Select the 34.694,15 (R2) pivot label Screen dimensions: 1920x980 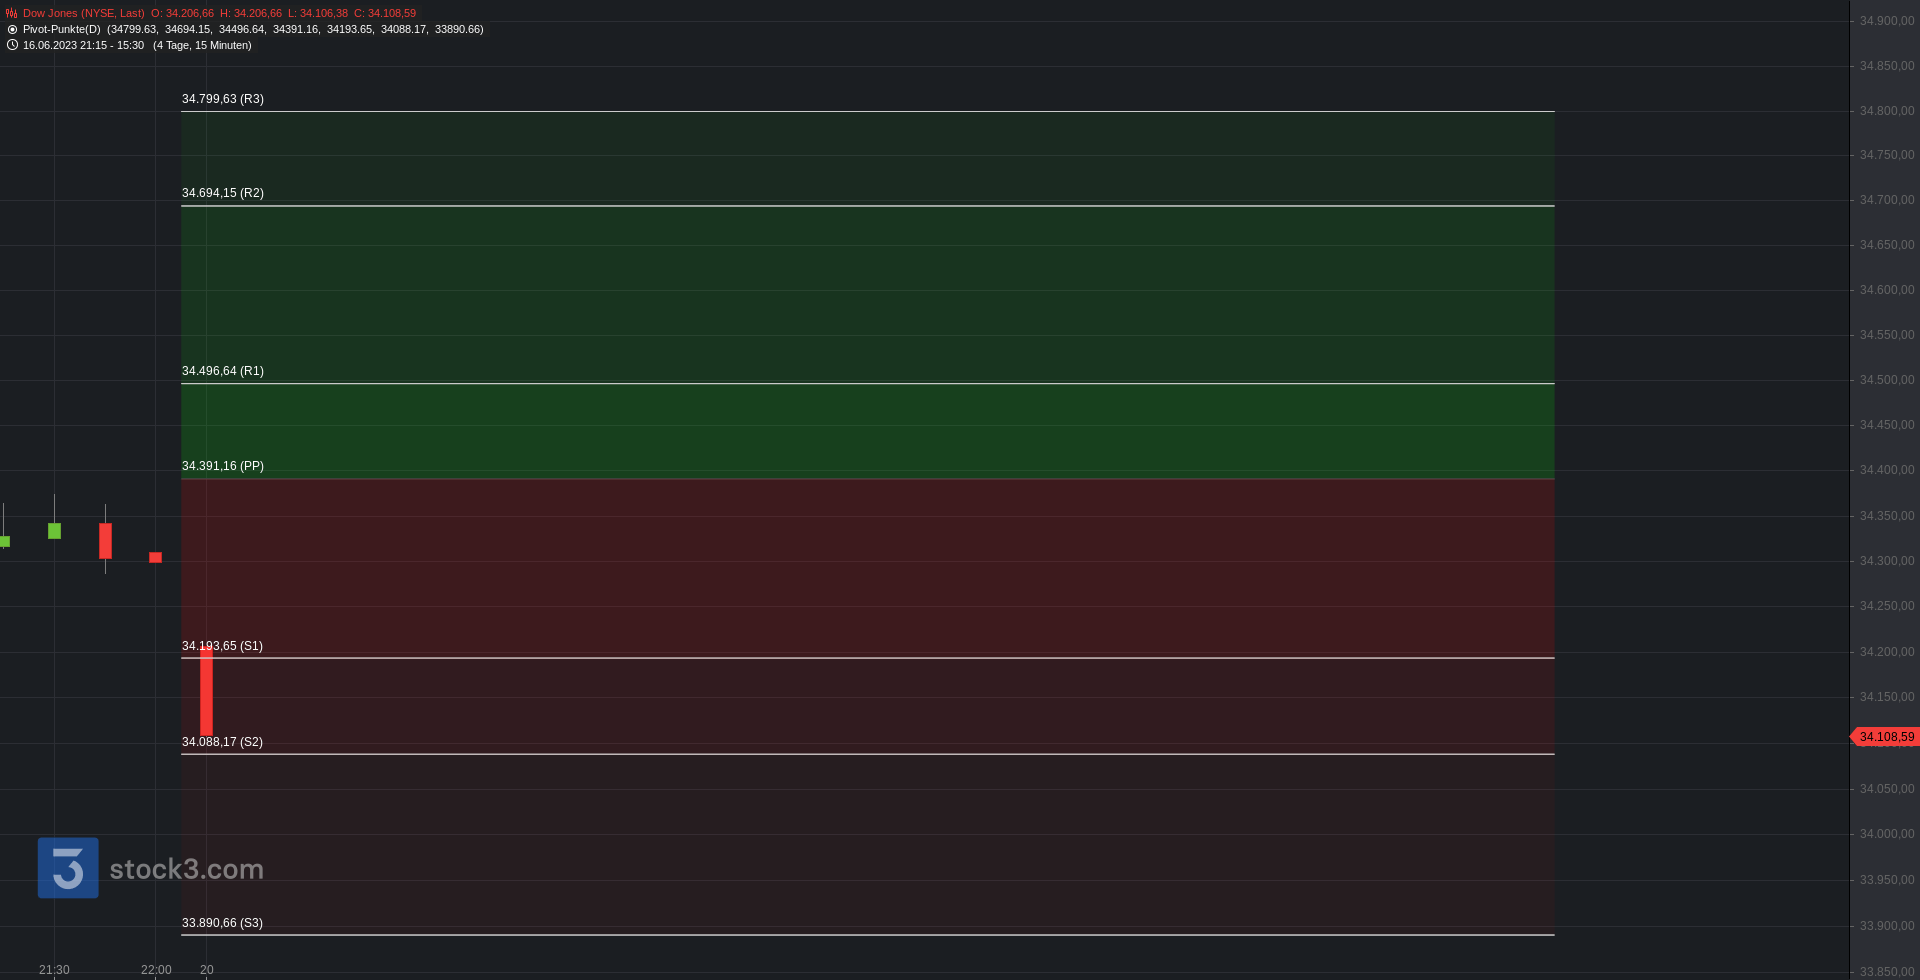click(x=222, y=193)
